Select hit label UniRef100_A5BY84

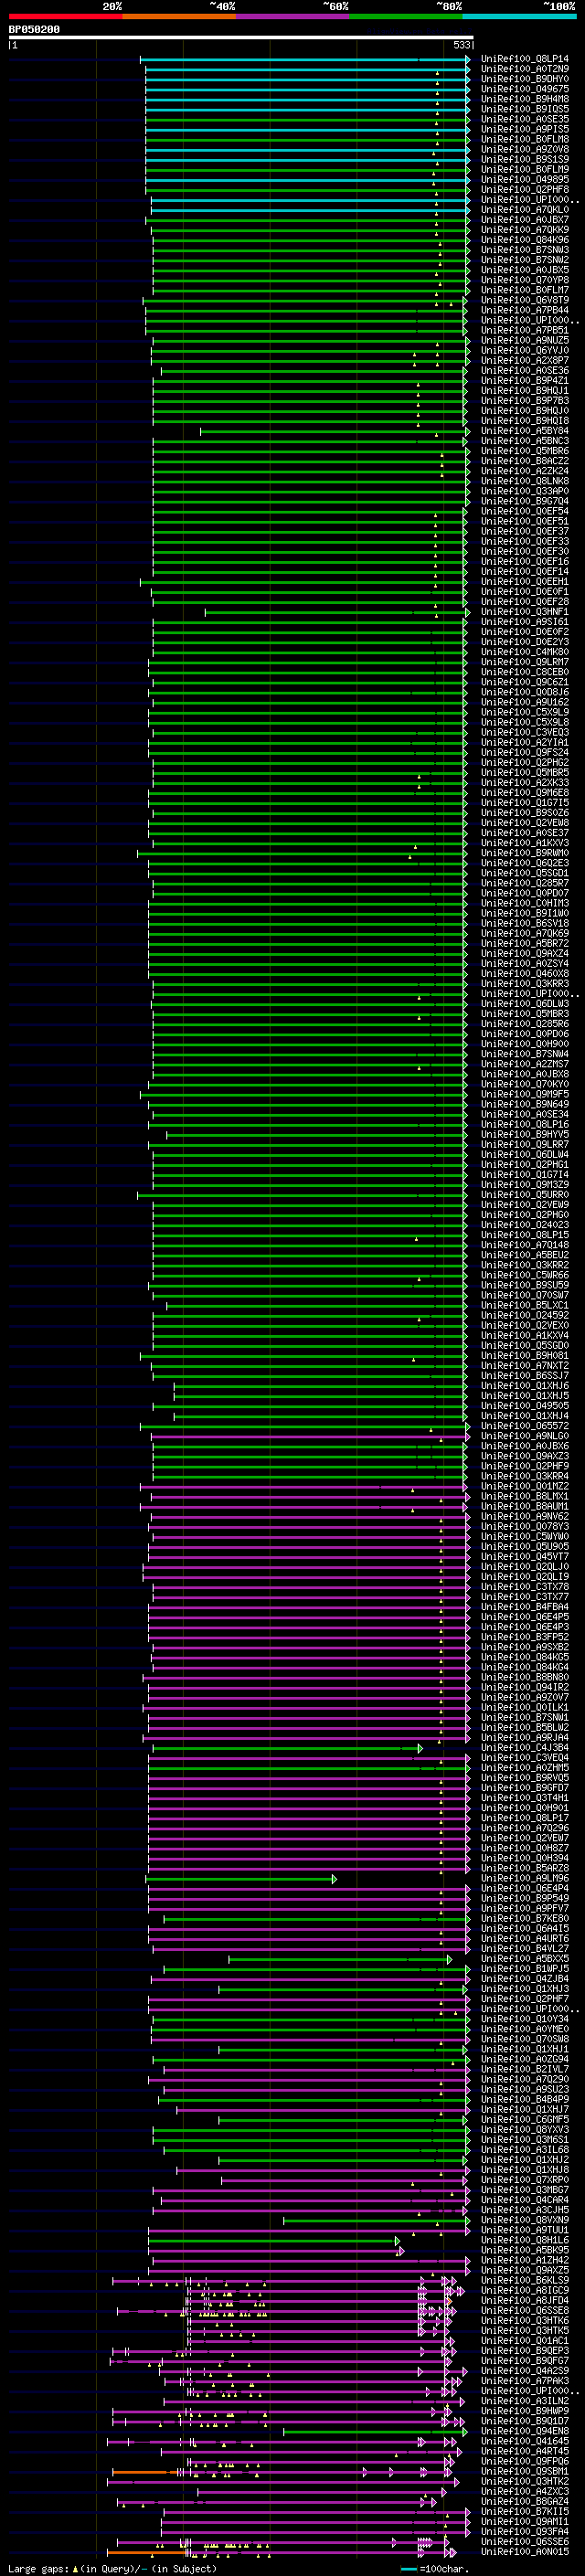525,431
